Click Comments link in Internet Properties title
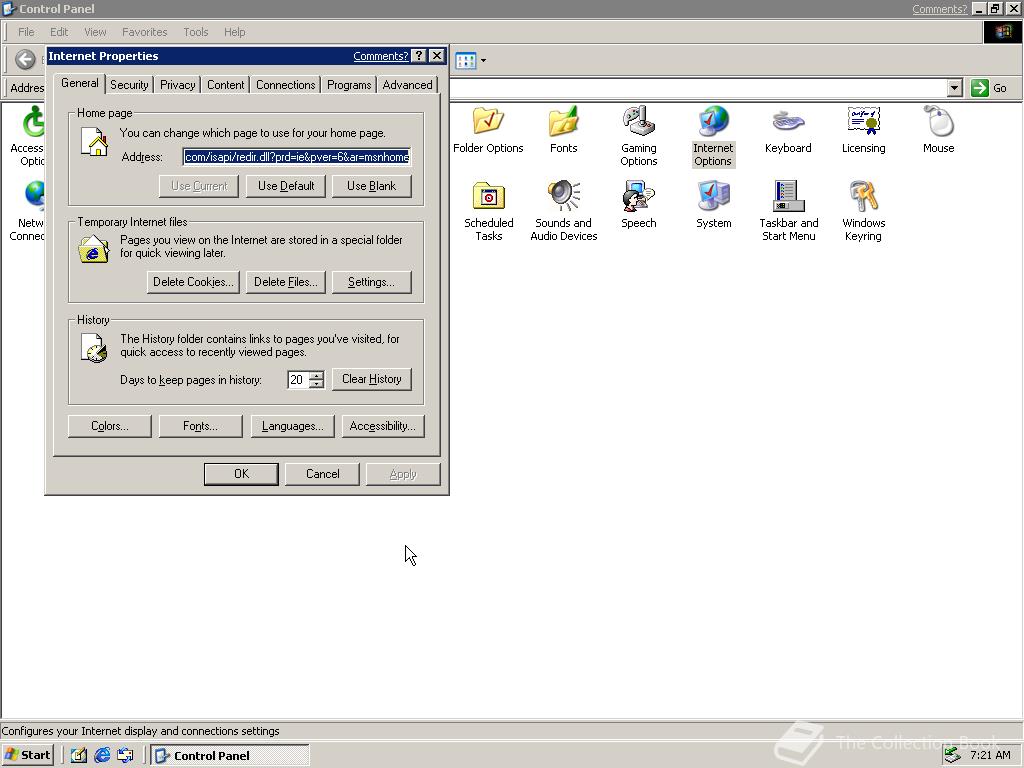Image resolution: width=1024 pixels, height=768 pixels. pos(380,56)
